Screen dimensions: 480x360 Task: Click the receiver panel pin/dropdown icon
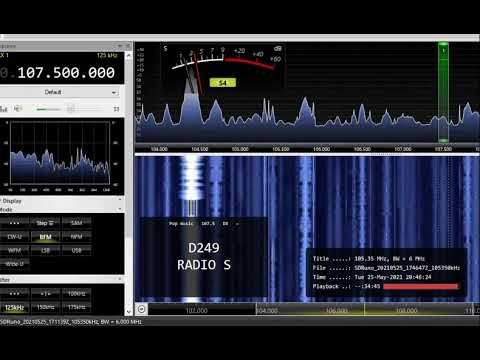coord(120,46)
